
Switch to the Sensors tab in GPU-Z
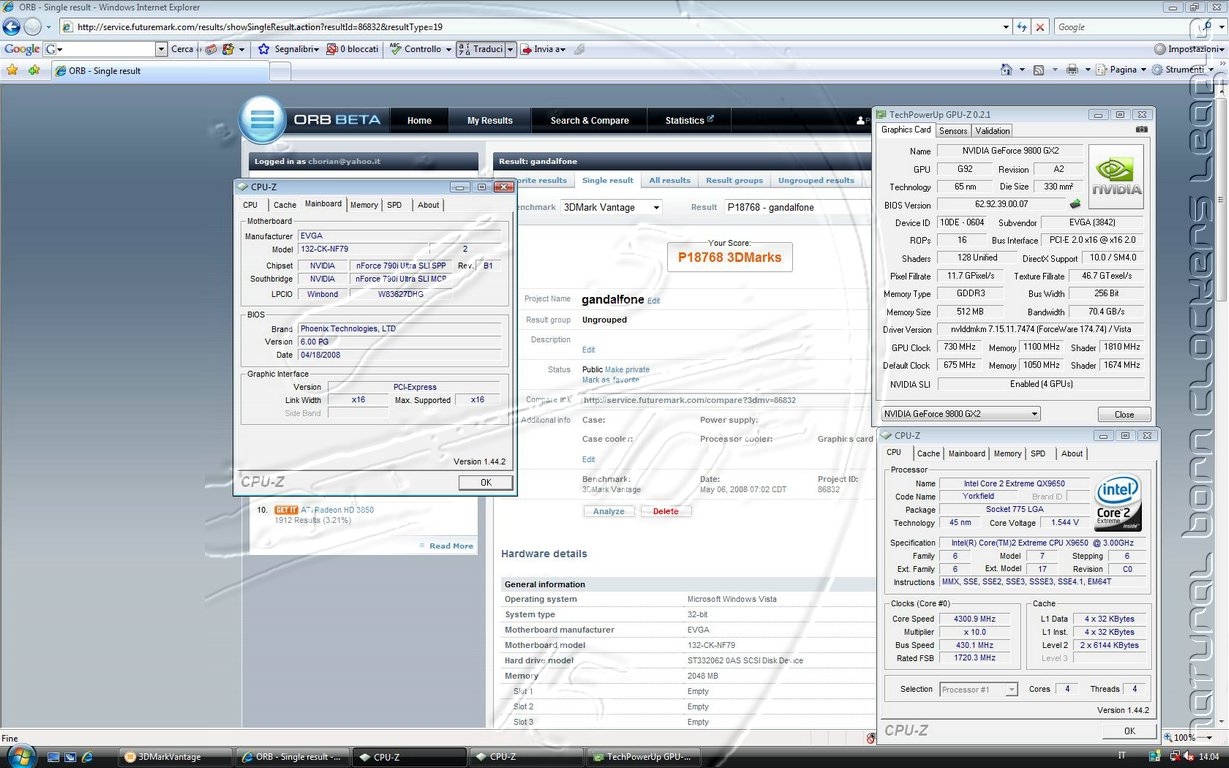[x=953, y=131]
